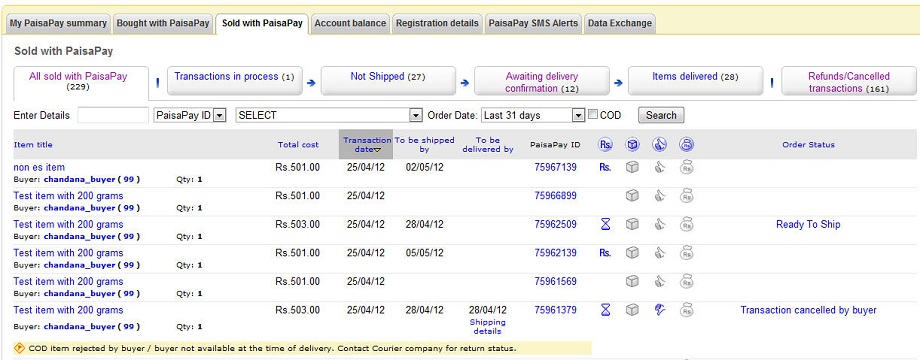Open PaisaPay ID 75962509 link
This screenshot has width=920, height=360.
pyautogui.click(x=556, y=224)
